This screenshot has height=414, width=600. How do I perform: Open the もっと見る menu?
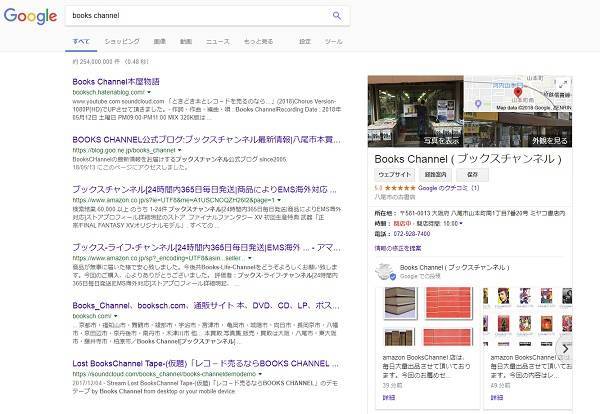(259, 42)
